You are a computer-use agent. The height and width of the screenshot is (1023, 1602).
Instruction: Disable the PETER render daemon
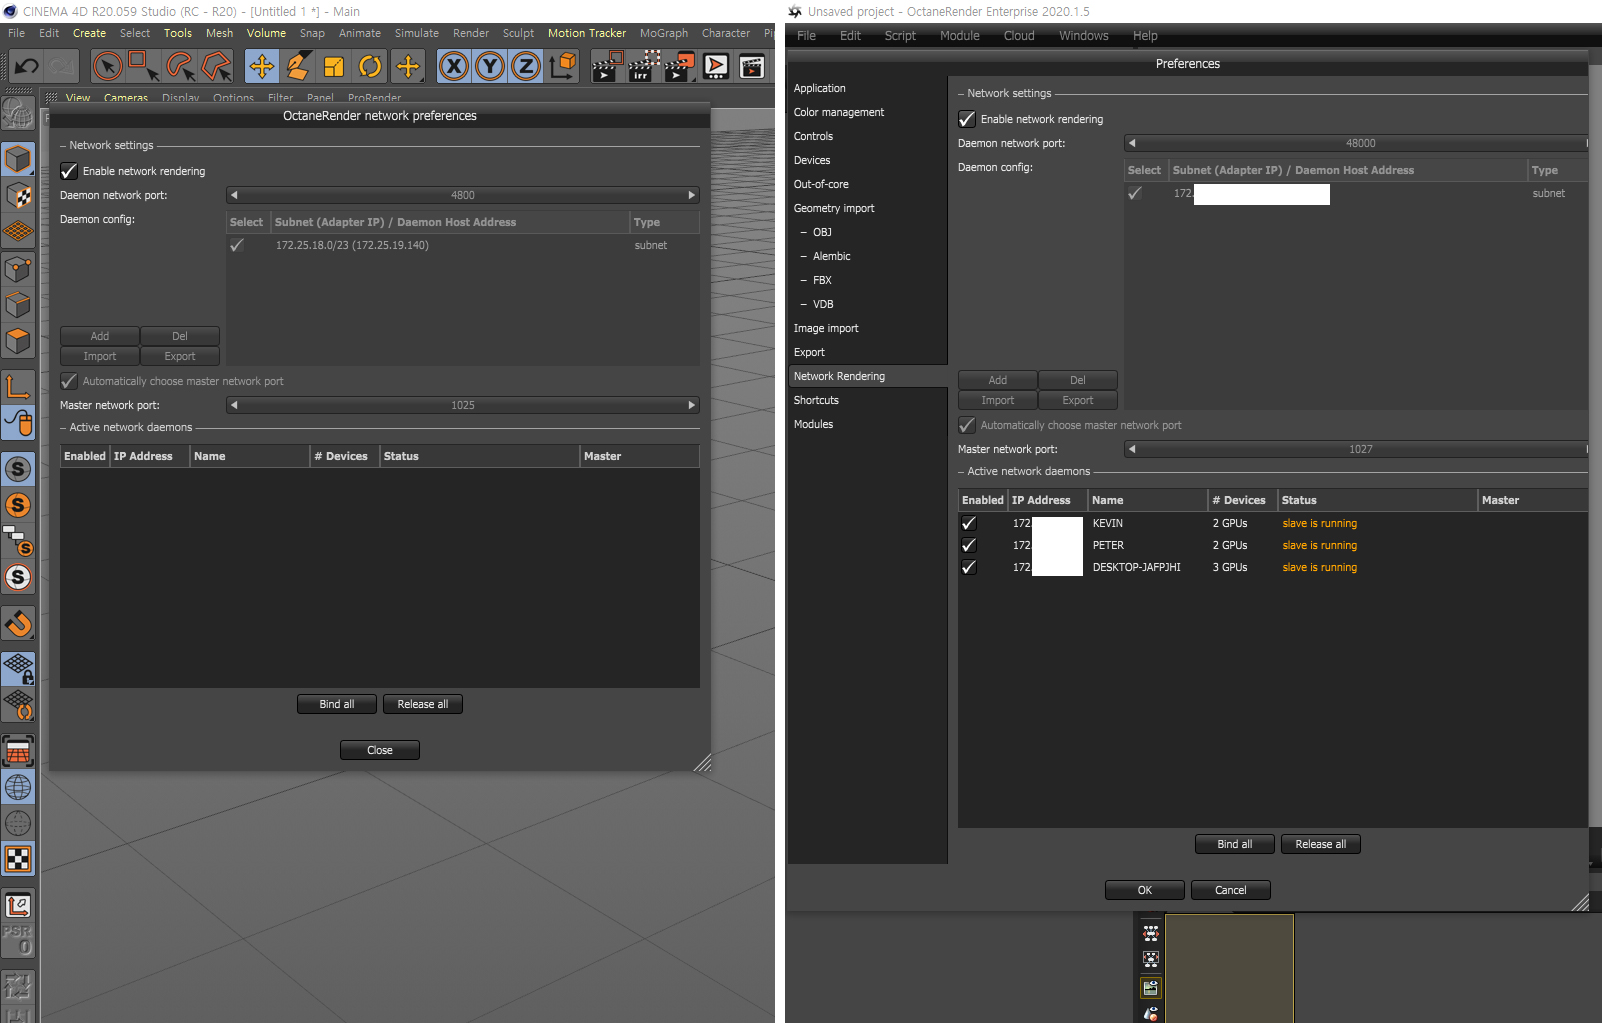coord(968,545)
